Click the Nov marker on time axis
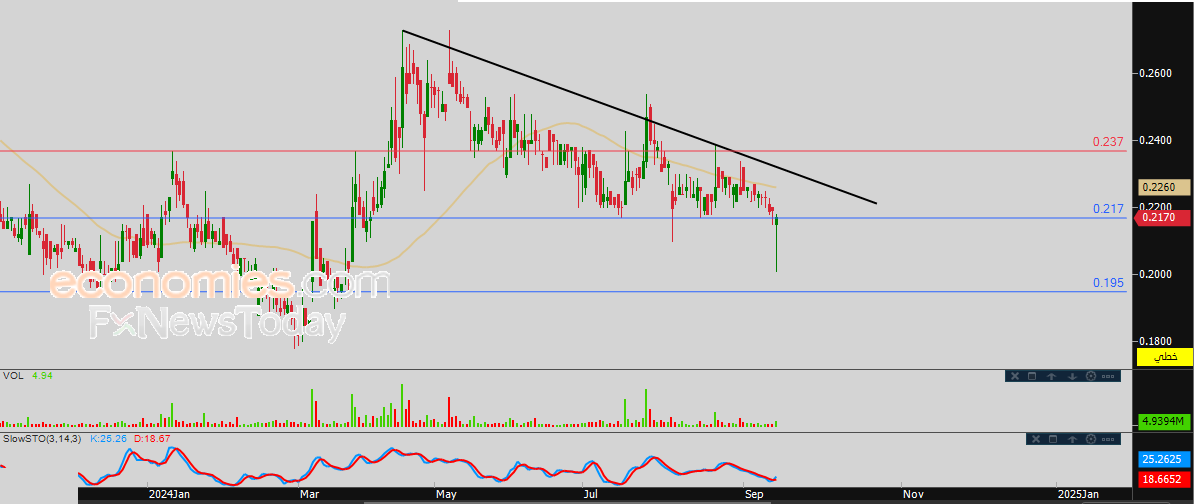Image resolution: width=1194 pixels, height=504 pixels. pos(911,494)
